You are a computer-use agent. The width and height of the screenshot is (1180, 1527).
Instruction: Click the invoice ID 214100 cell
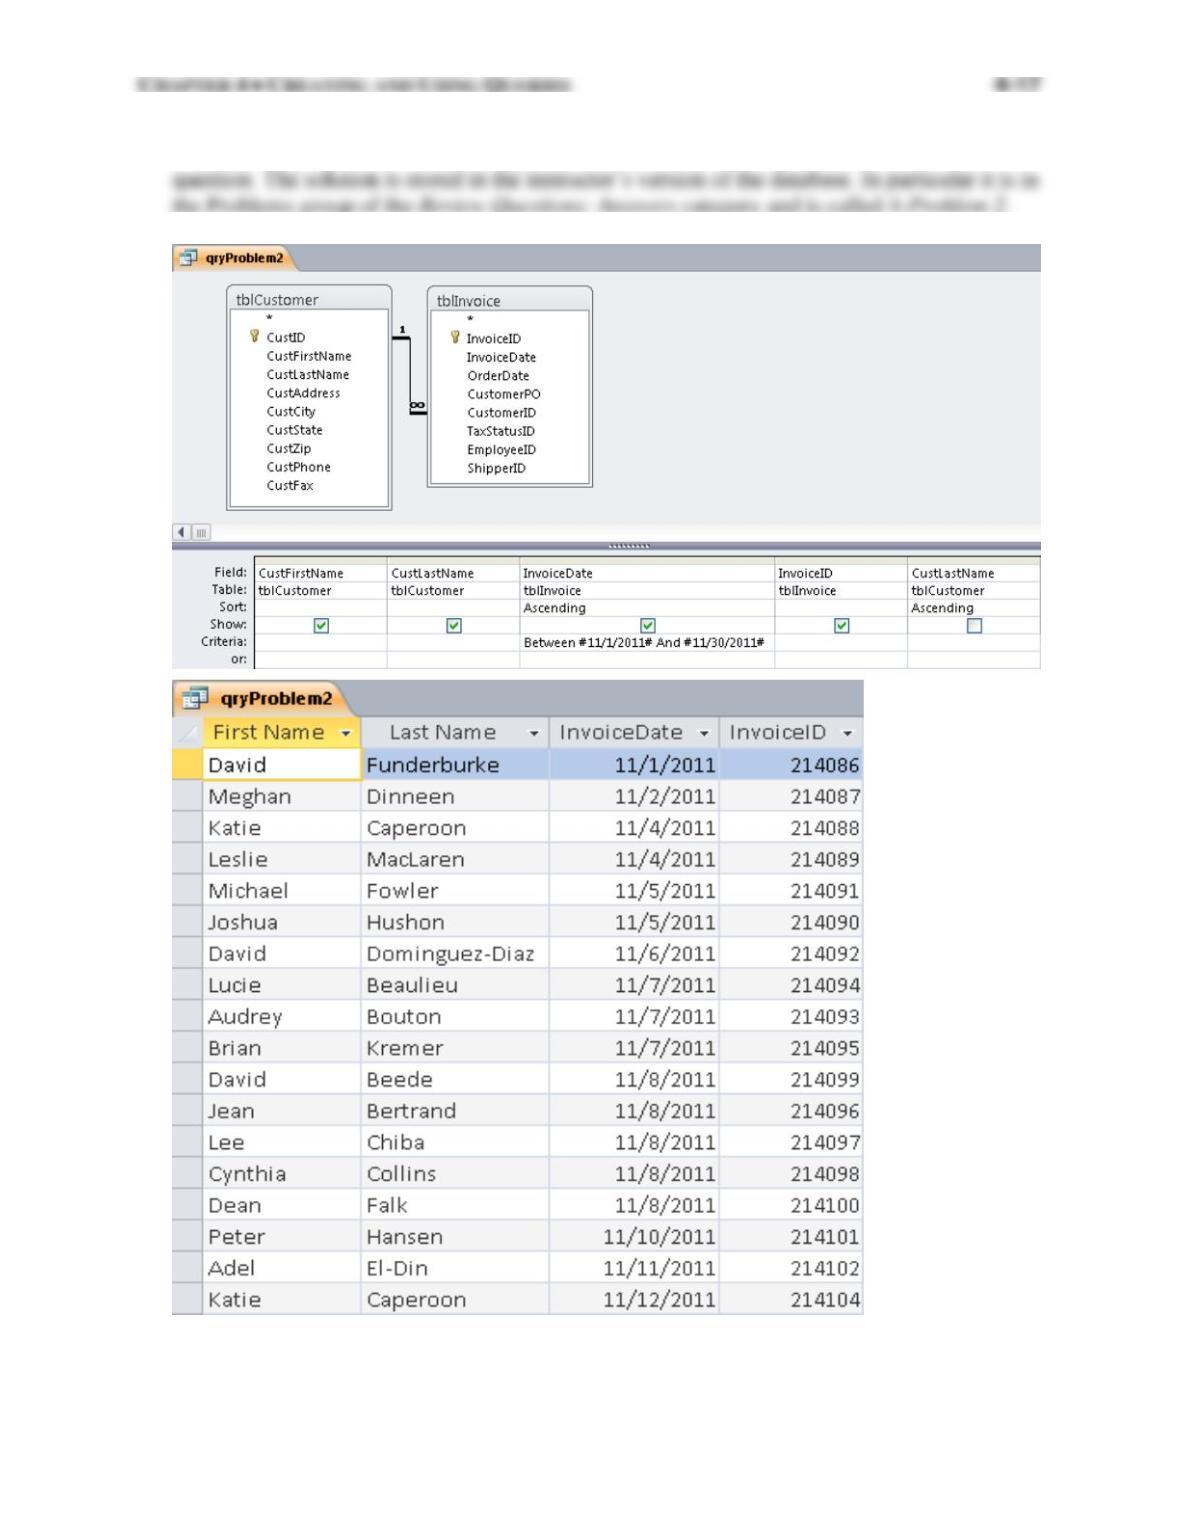pos(791,1206)
